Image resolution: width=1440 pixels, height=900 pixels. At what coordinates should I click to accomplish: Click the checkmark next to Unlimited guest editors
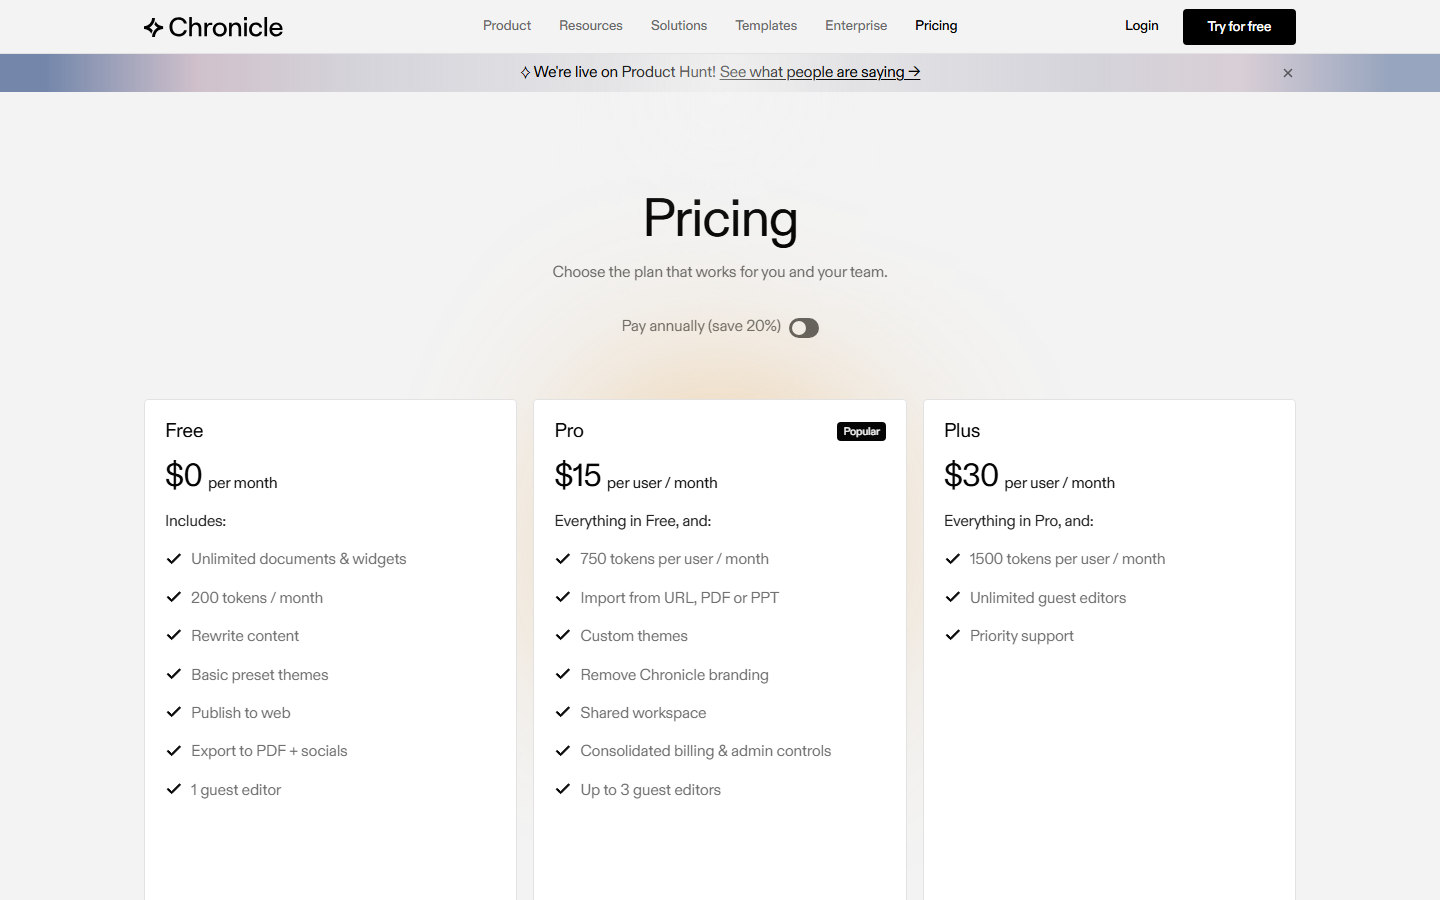[x=953, y=597]
